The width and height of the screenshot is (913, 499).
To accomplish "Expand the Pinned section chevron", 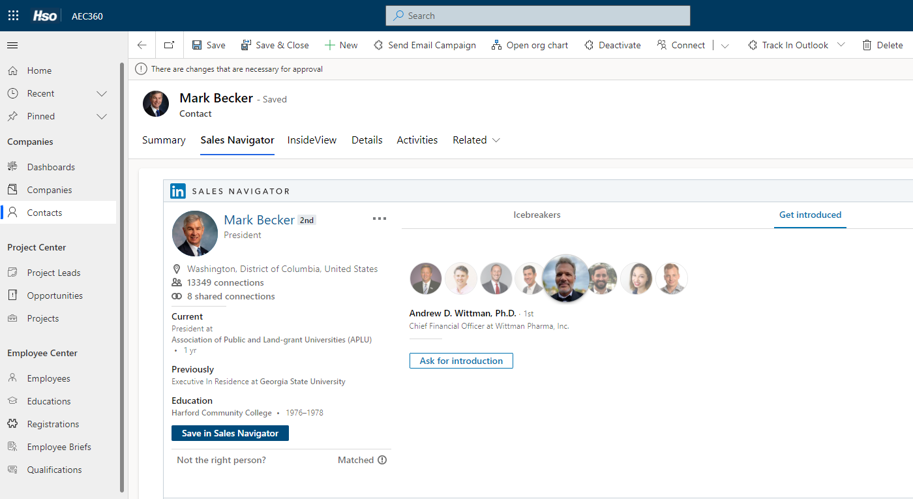I will point(102,116).
